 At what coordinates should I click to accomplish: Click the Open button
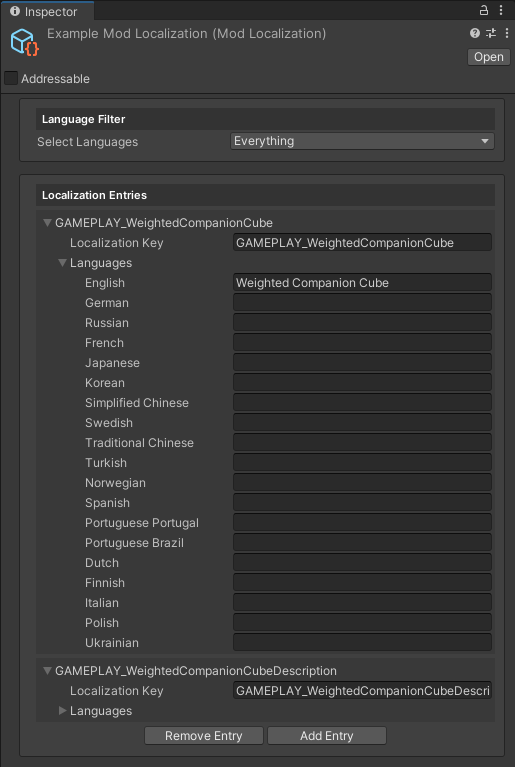pos(489,57)
